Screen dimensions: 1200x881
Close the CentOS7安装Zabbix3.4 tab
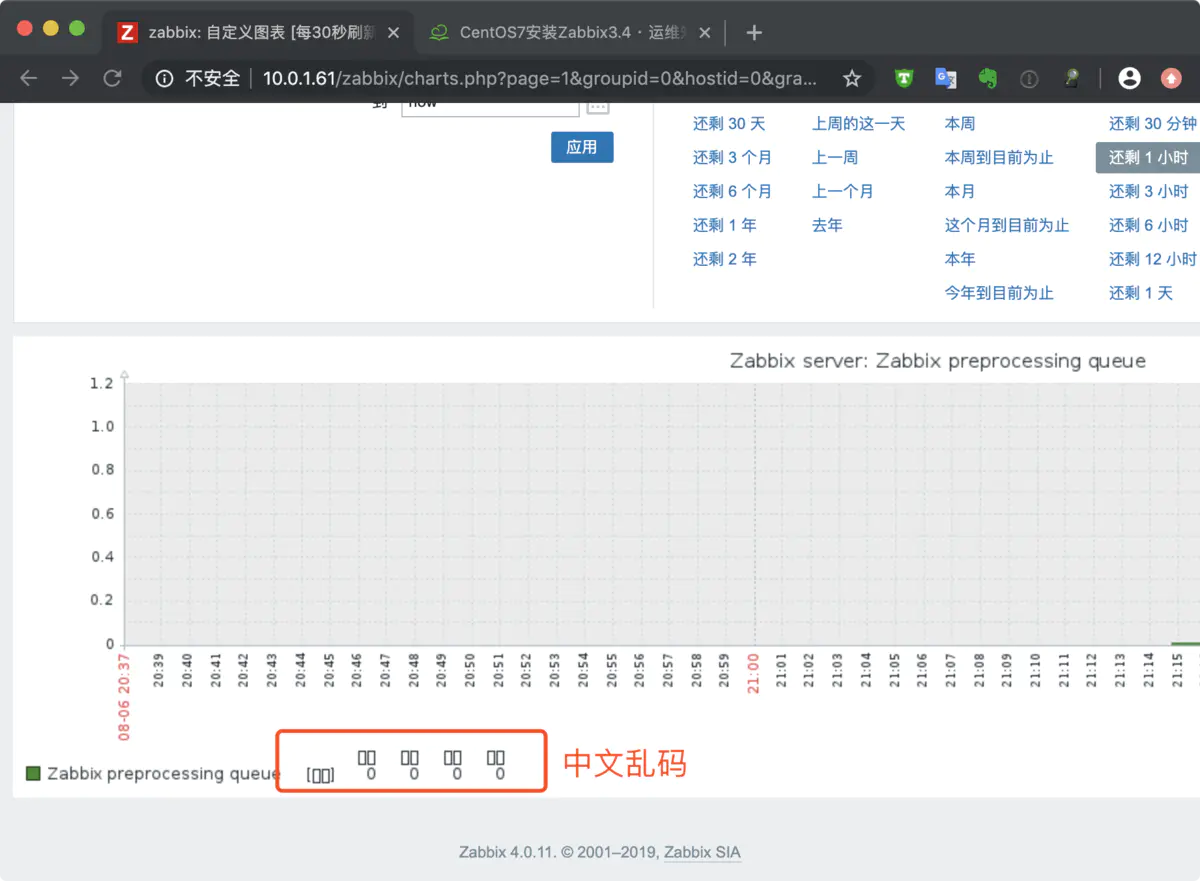[705, 33]
